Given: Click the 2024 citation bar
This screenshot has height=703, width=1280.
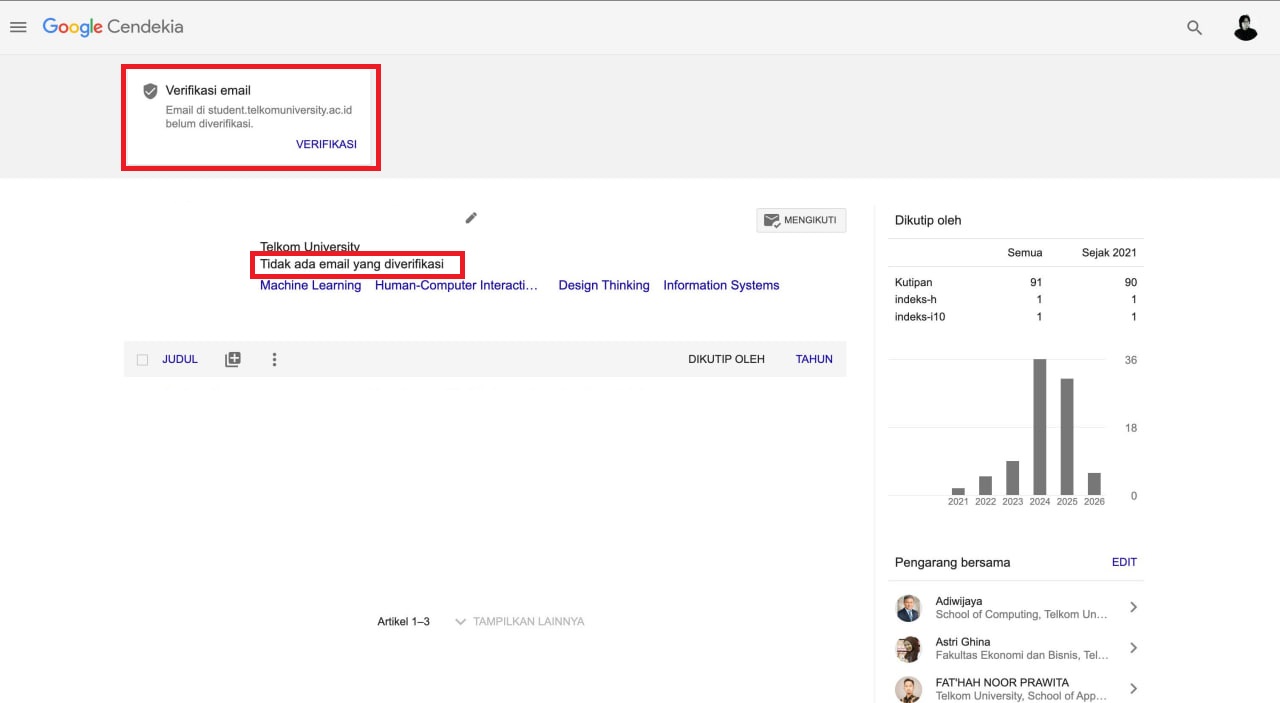Looking at the screenshot, I should 1040,427.
